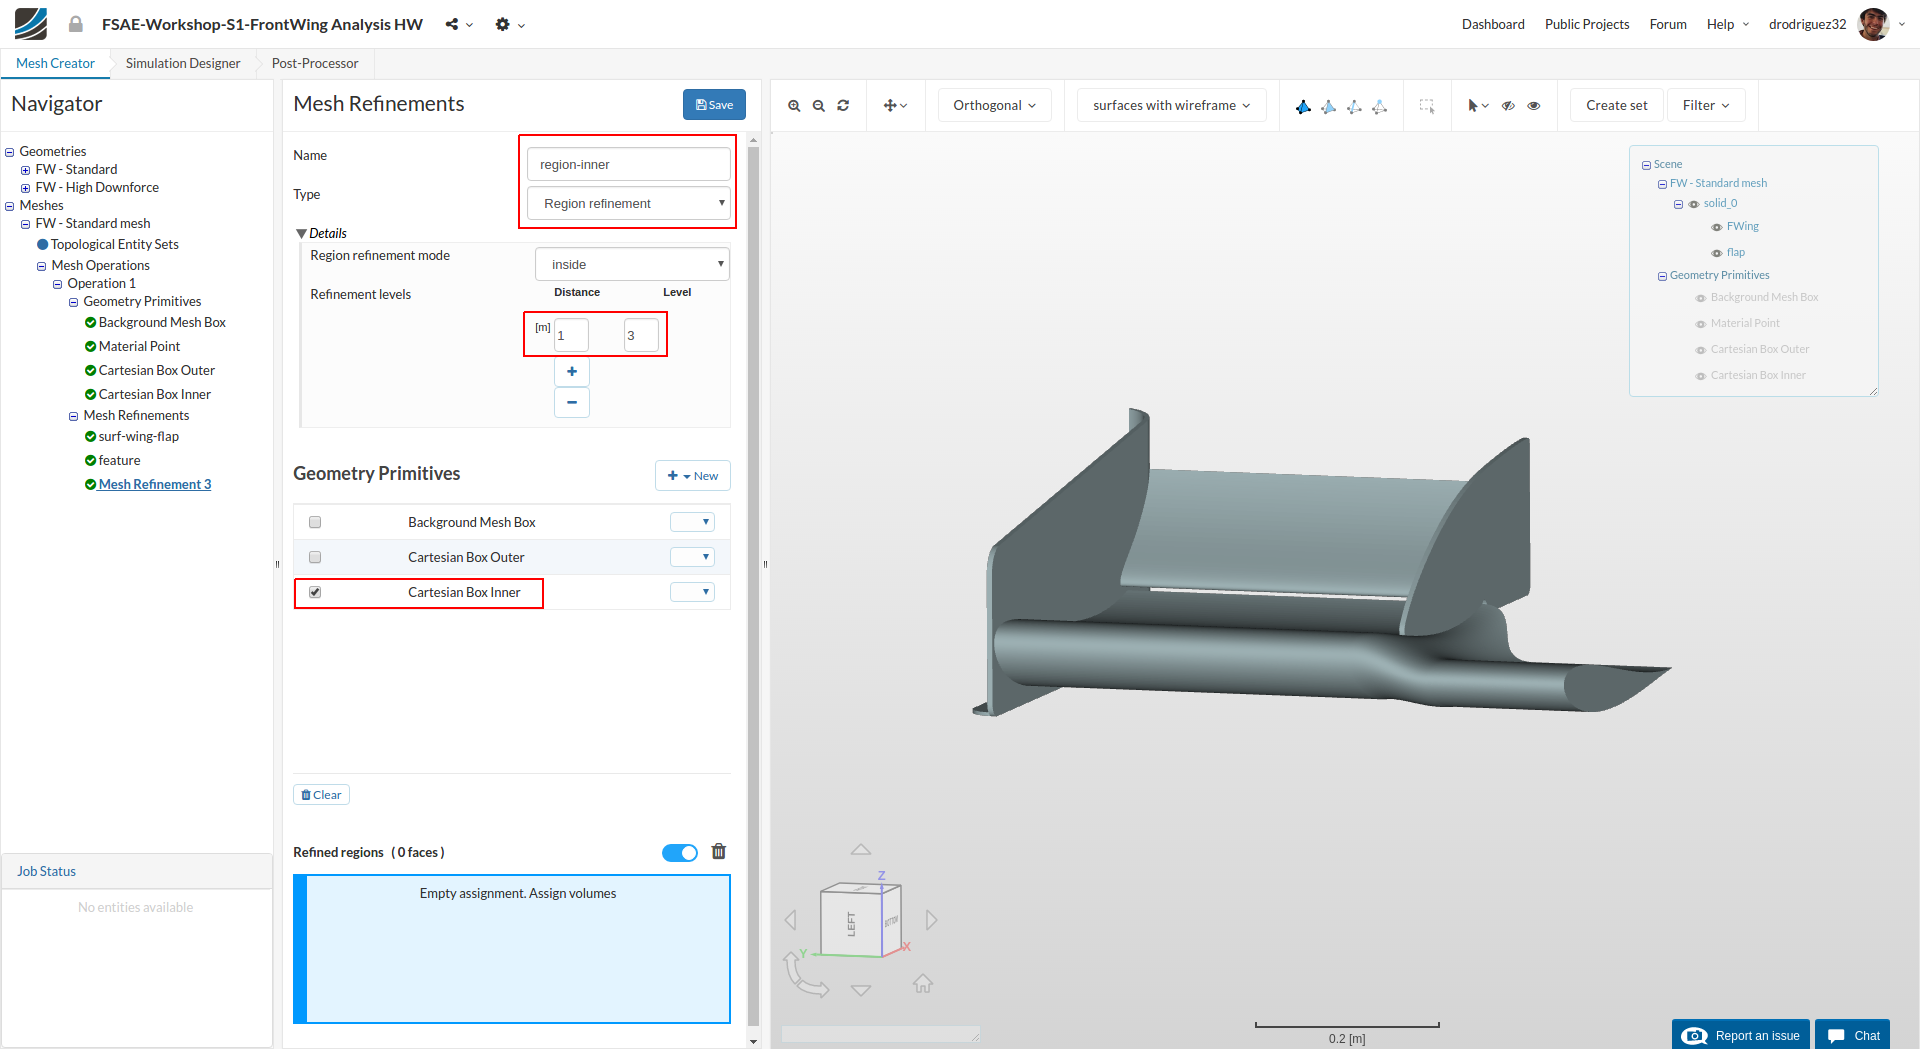Reset the view with the refresh icon
The width and height of the screenshot is (1920, 1049).
[x=843, y=106]
